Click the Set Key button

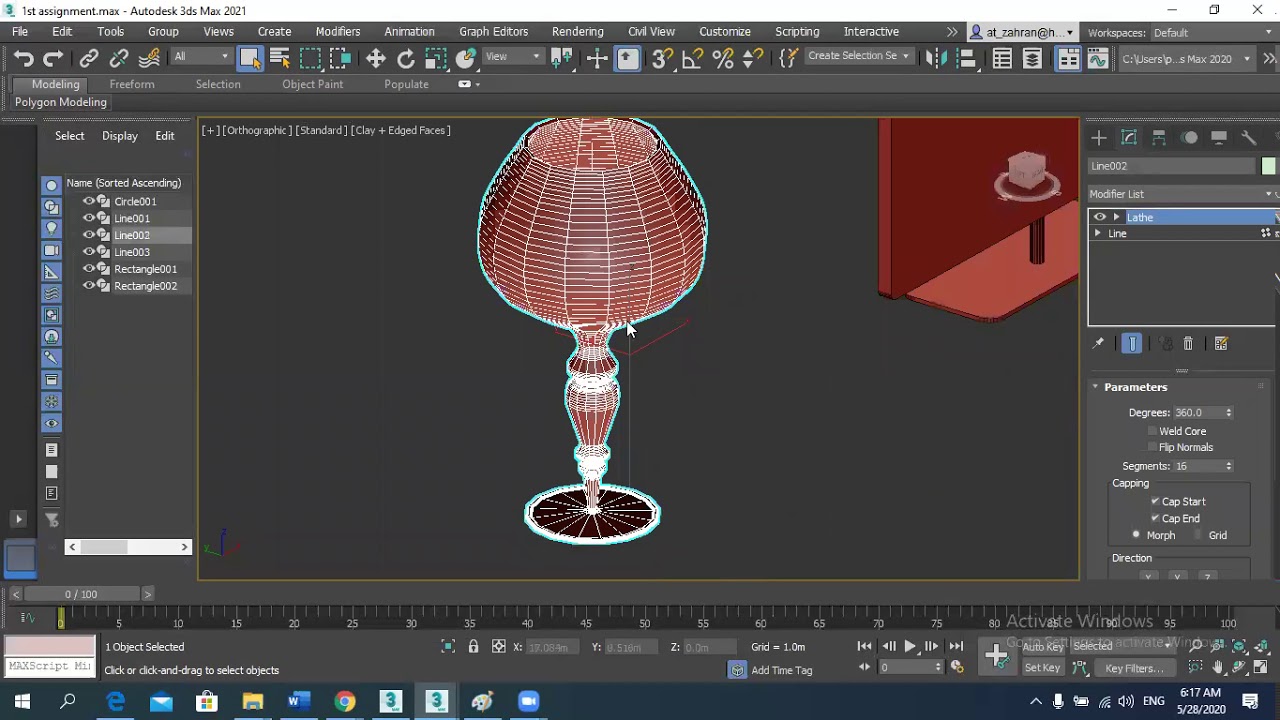[1042, 668]
